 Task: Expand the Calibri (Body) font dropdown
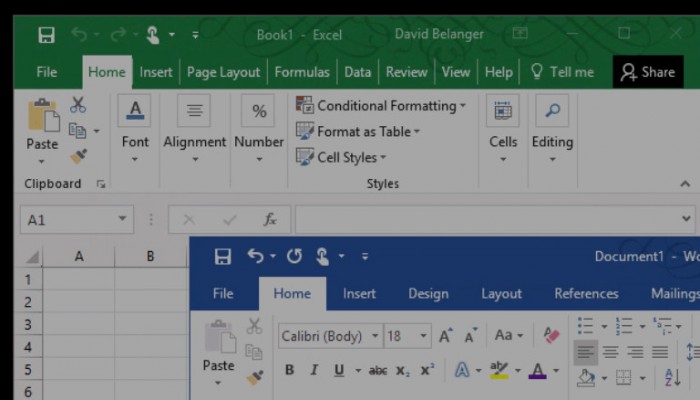tap(375, 336)
